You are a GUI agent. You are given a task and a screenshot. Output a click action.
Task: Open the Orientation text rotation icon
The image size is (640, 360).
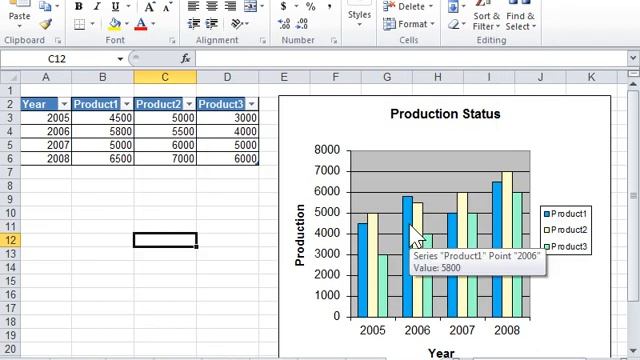tap(237, 24)
